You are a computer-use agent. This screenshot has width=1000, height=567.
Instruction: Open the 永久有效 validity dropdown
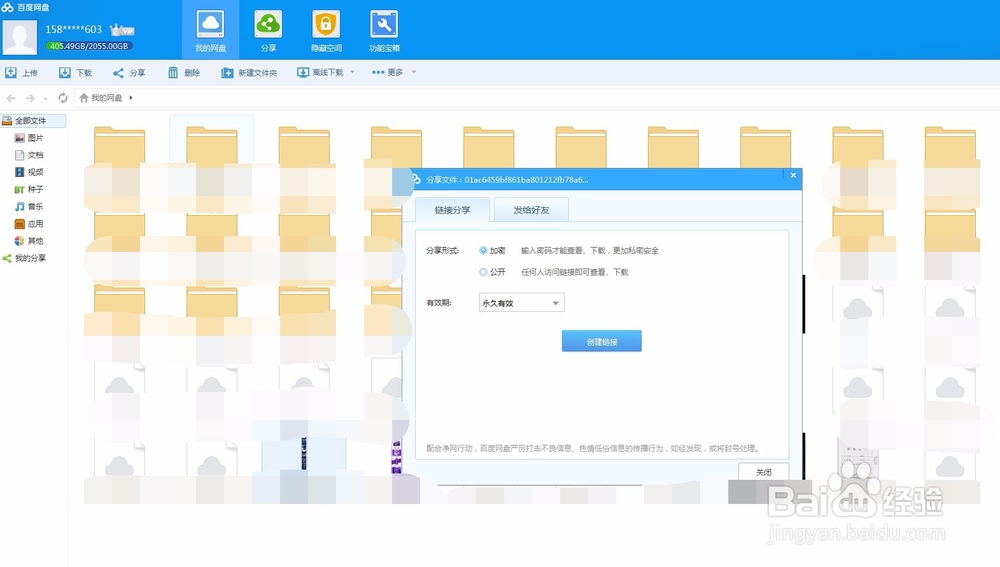[522, 303]
